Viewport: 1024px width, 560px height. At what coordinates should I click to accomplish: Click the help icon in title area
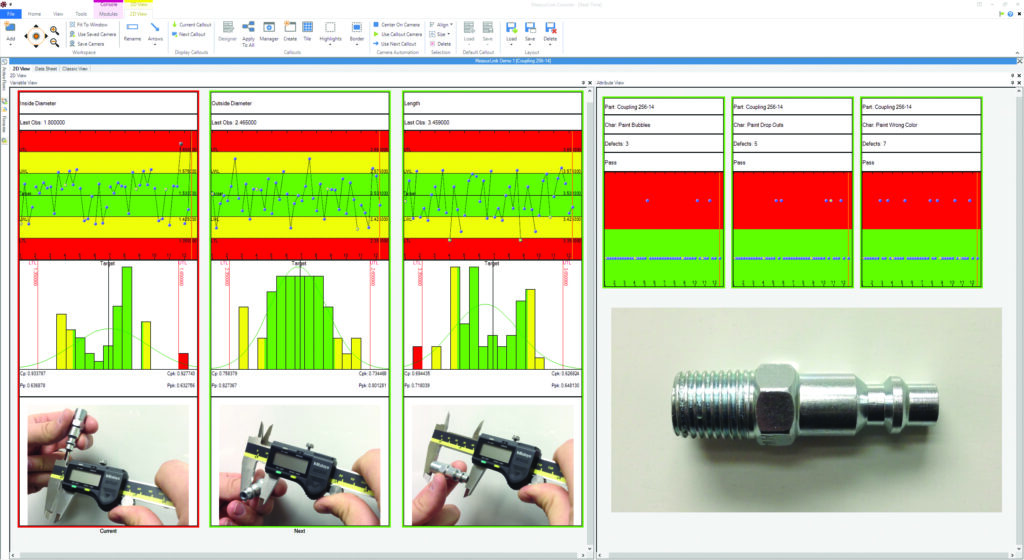(1010, 14)
